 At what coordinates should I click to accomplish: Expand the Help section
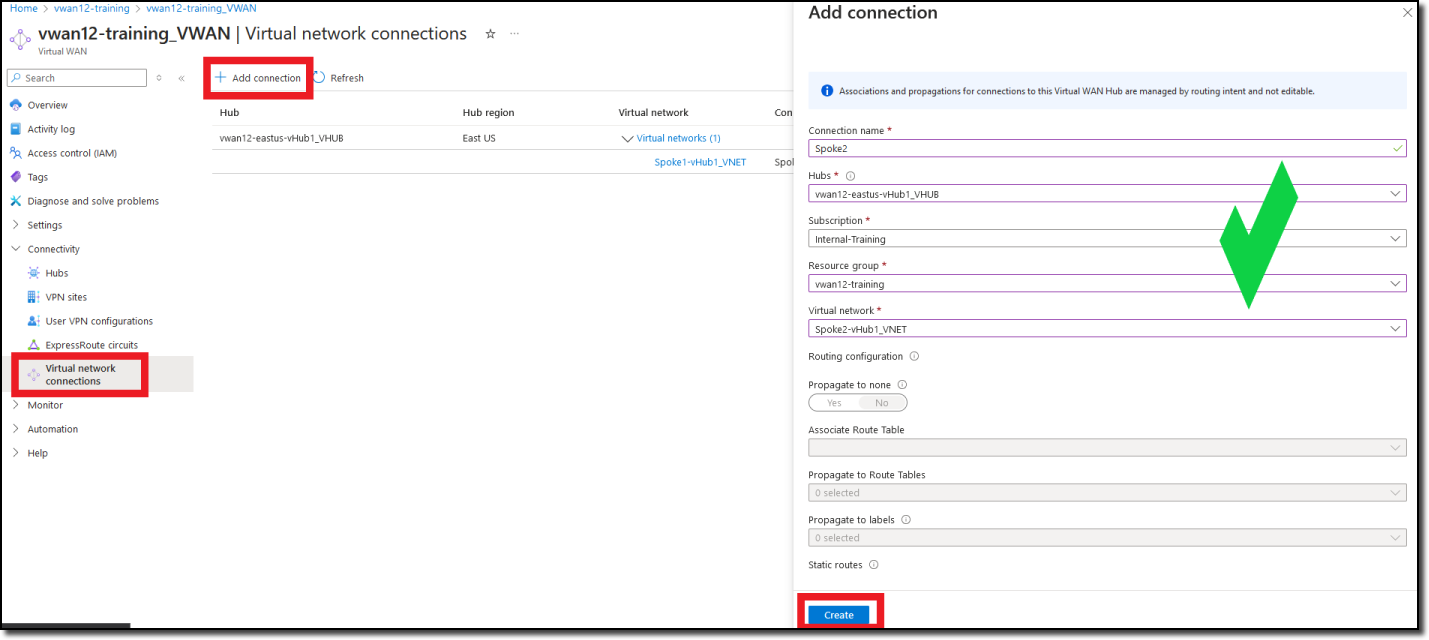tap(16, 453)
